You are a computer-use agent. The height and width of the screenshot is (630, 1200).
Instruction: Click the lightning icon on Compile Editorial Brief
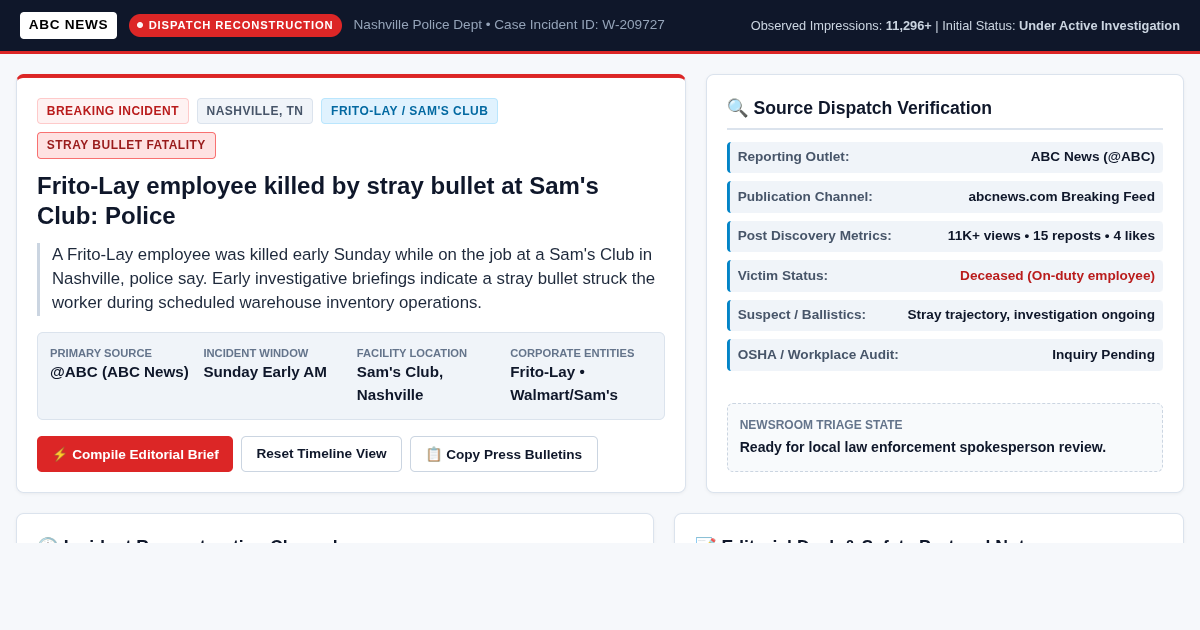click(x=60, y=454)
